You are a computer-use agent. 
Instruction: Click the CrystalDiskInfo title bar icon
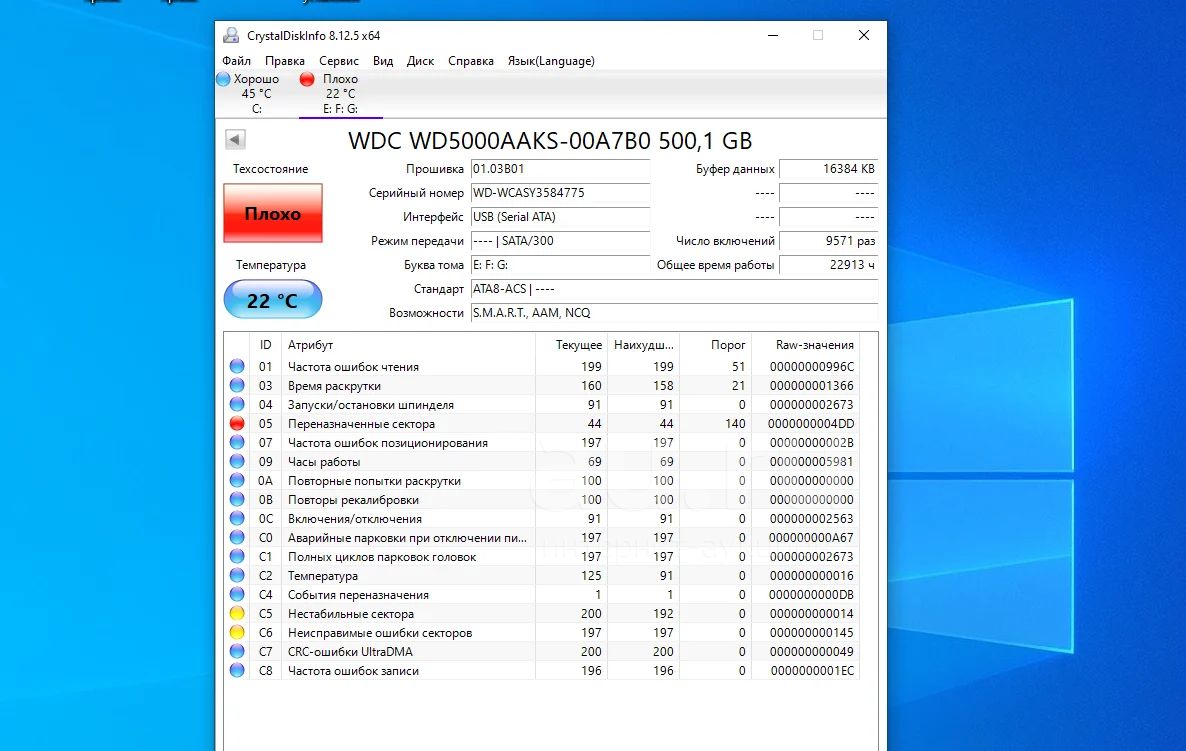pyautogui.click(x=231, y=36)
